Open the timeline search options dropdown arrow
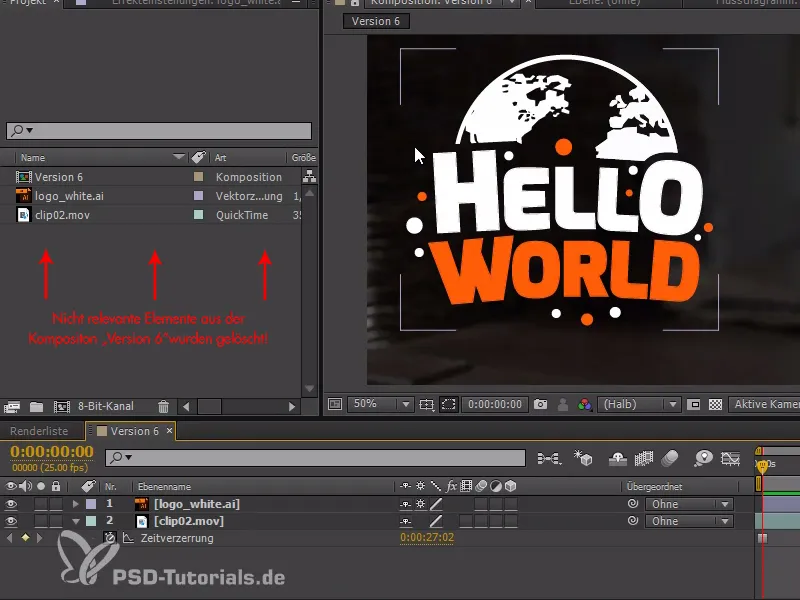 click(x=129, y=458)
